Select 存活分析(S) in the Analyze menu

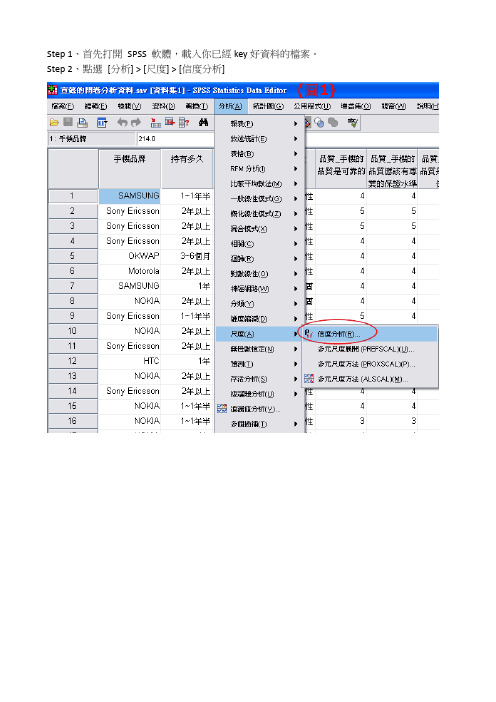(x=260, y=379)
